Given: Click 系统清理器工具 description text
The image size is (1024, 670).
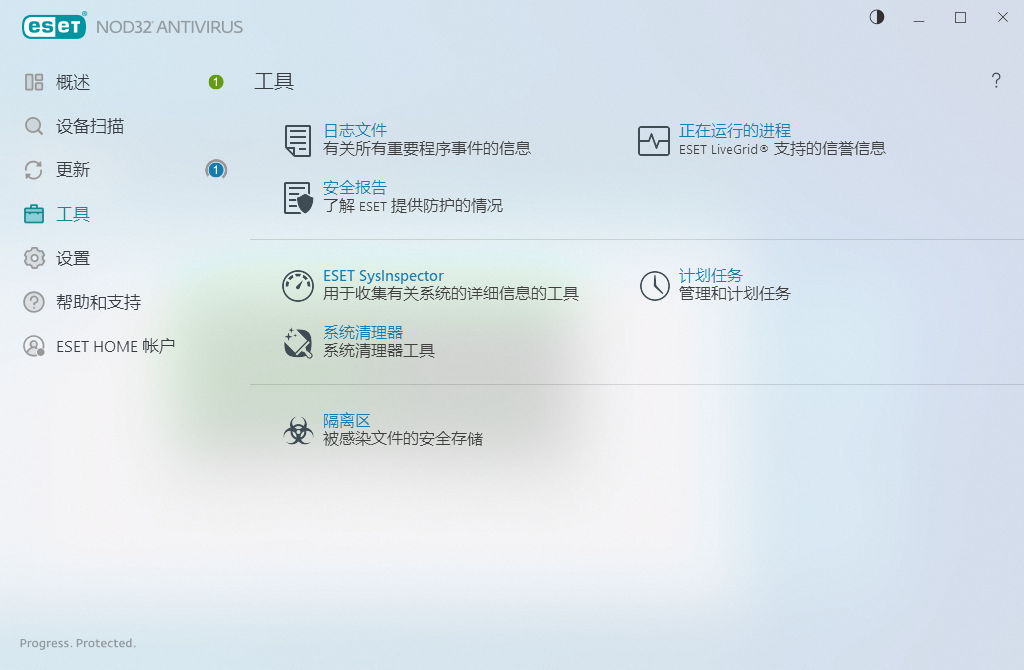Looking at the screenshot, I should pyautogui.click(x=379, y=351).
